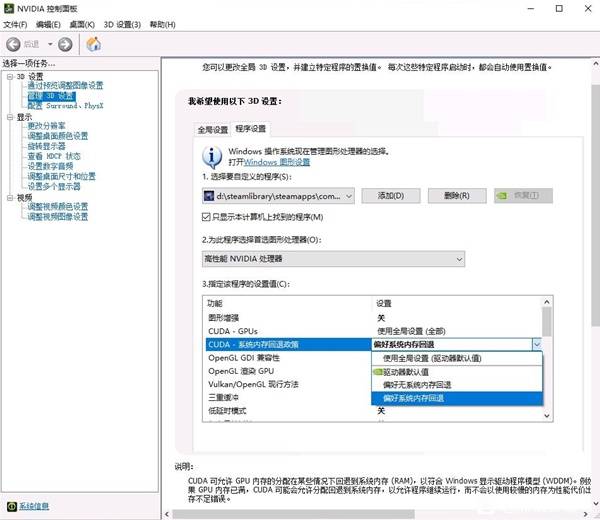Collapse the 3D 设置 tree node

[x=8, y=76]
